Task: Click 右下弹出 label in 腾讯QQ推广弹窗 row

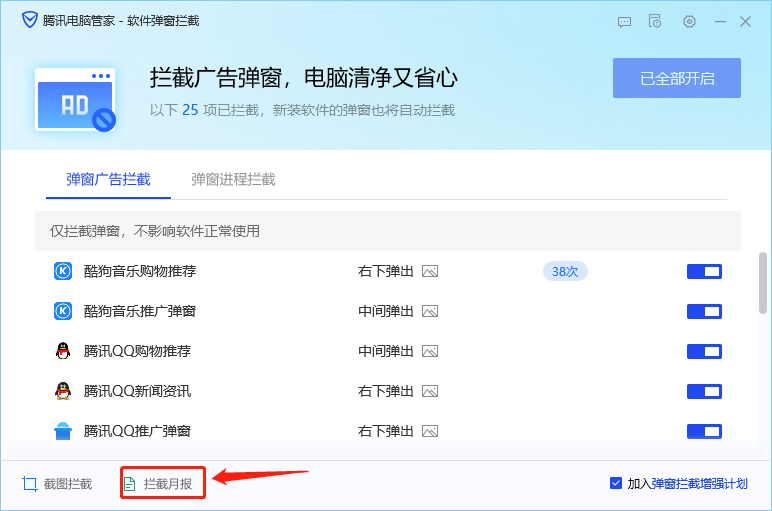Action: pyautogui.click(x=386, y=431)
